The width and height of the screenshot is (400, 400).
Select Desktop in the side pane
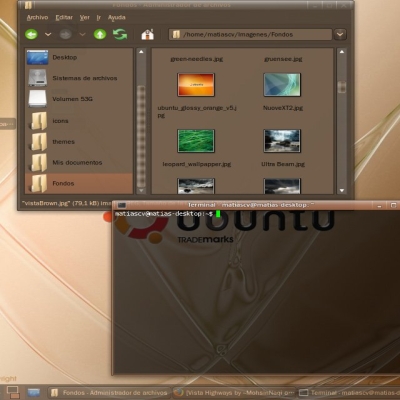(x=79, y=57)
